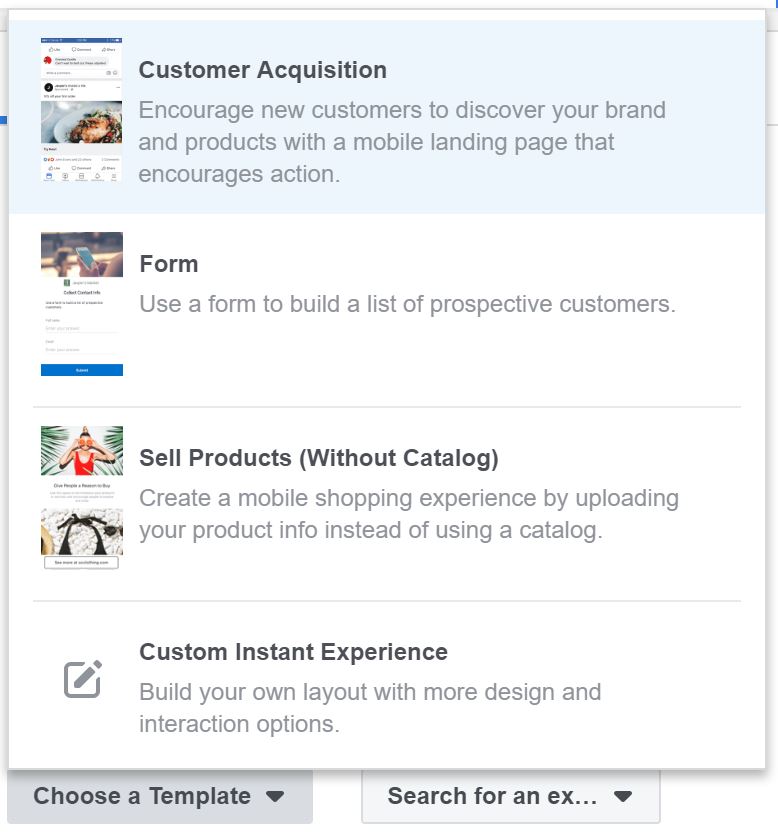This screenshot has height=834, width=778.
Task: Select Custom Instant Experience title
Action: click(x=293, y=652)
